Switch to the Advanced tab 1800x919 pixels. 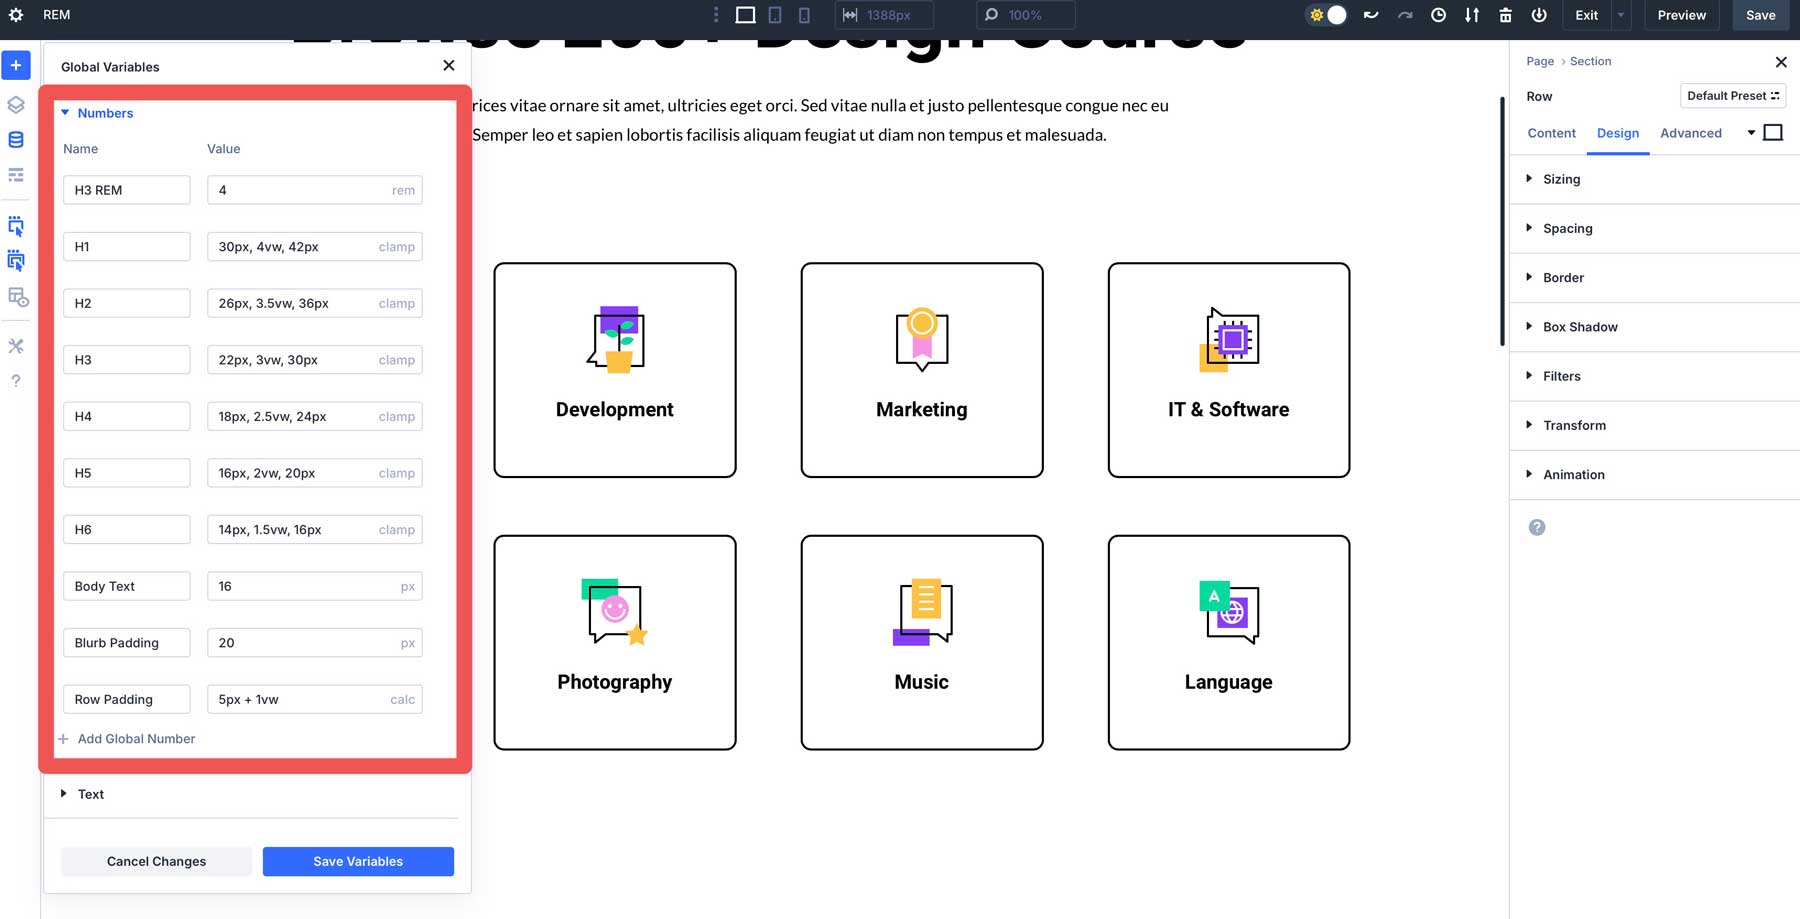click(1691, 133)
